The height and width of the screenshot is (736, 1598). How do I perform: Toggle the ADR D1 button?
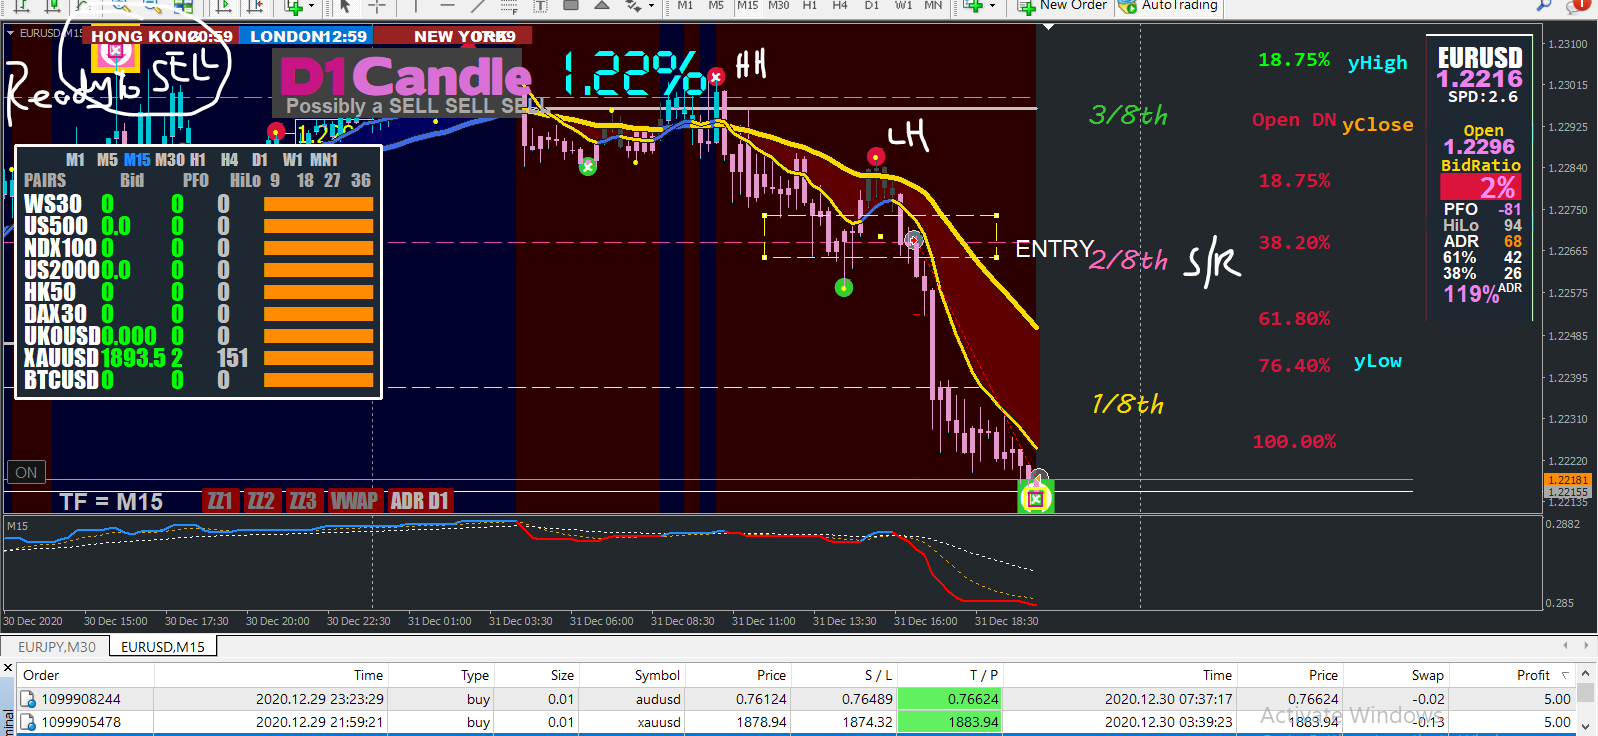tap(420, 501)
